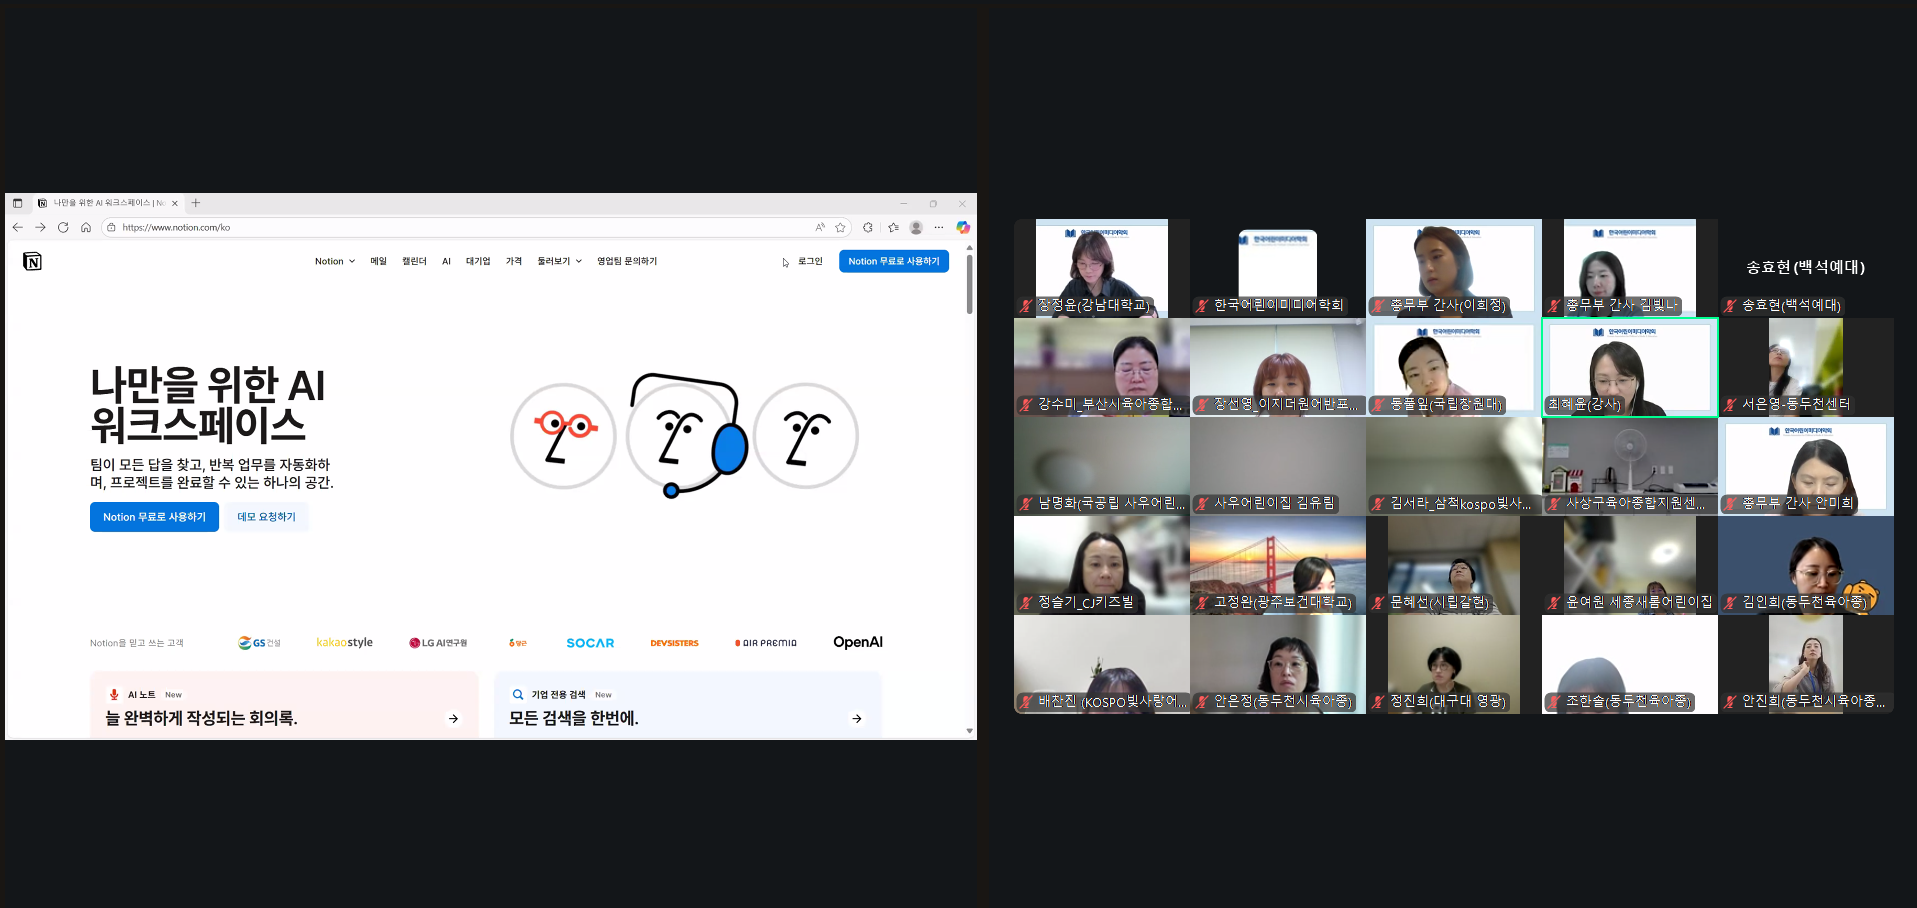This screenshot has height=908, width=1917.
Task: Select 문혜선(시립갈현) video tile
Action: click(x=1454, y=565)
